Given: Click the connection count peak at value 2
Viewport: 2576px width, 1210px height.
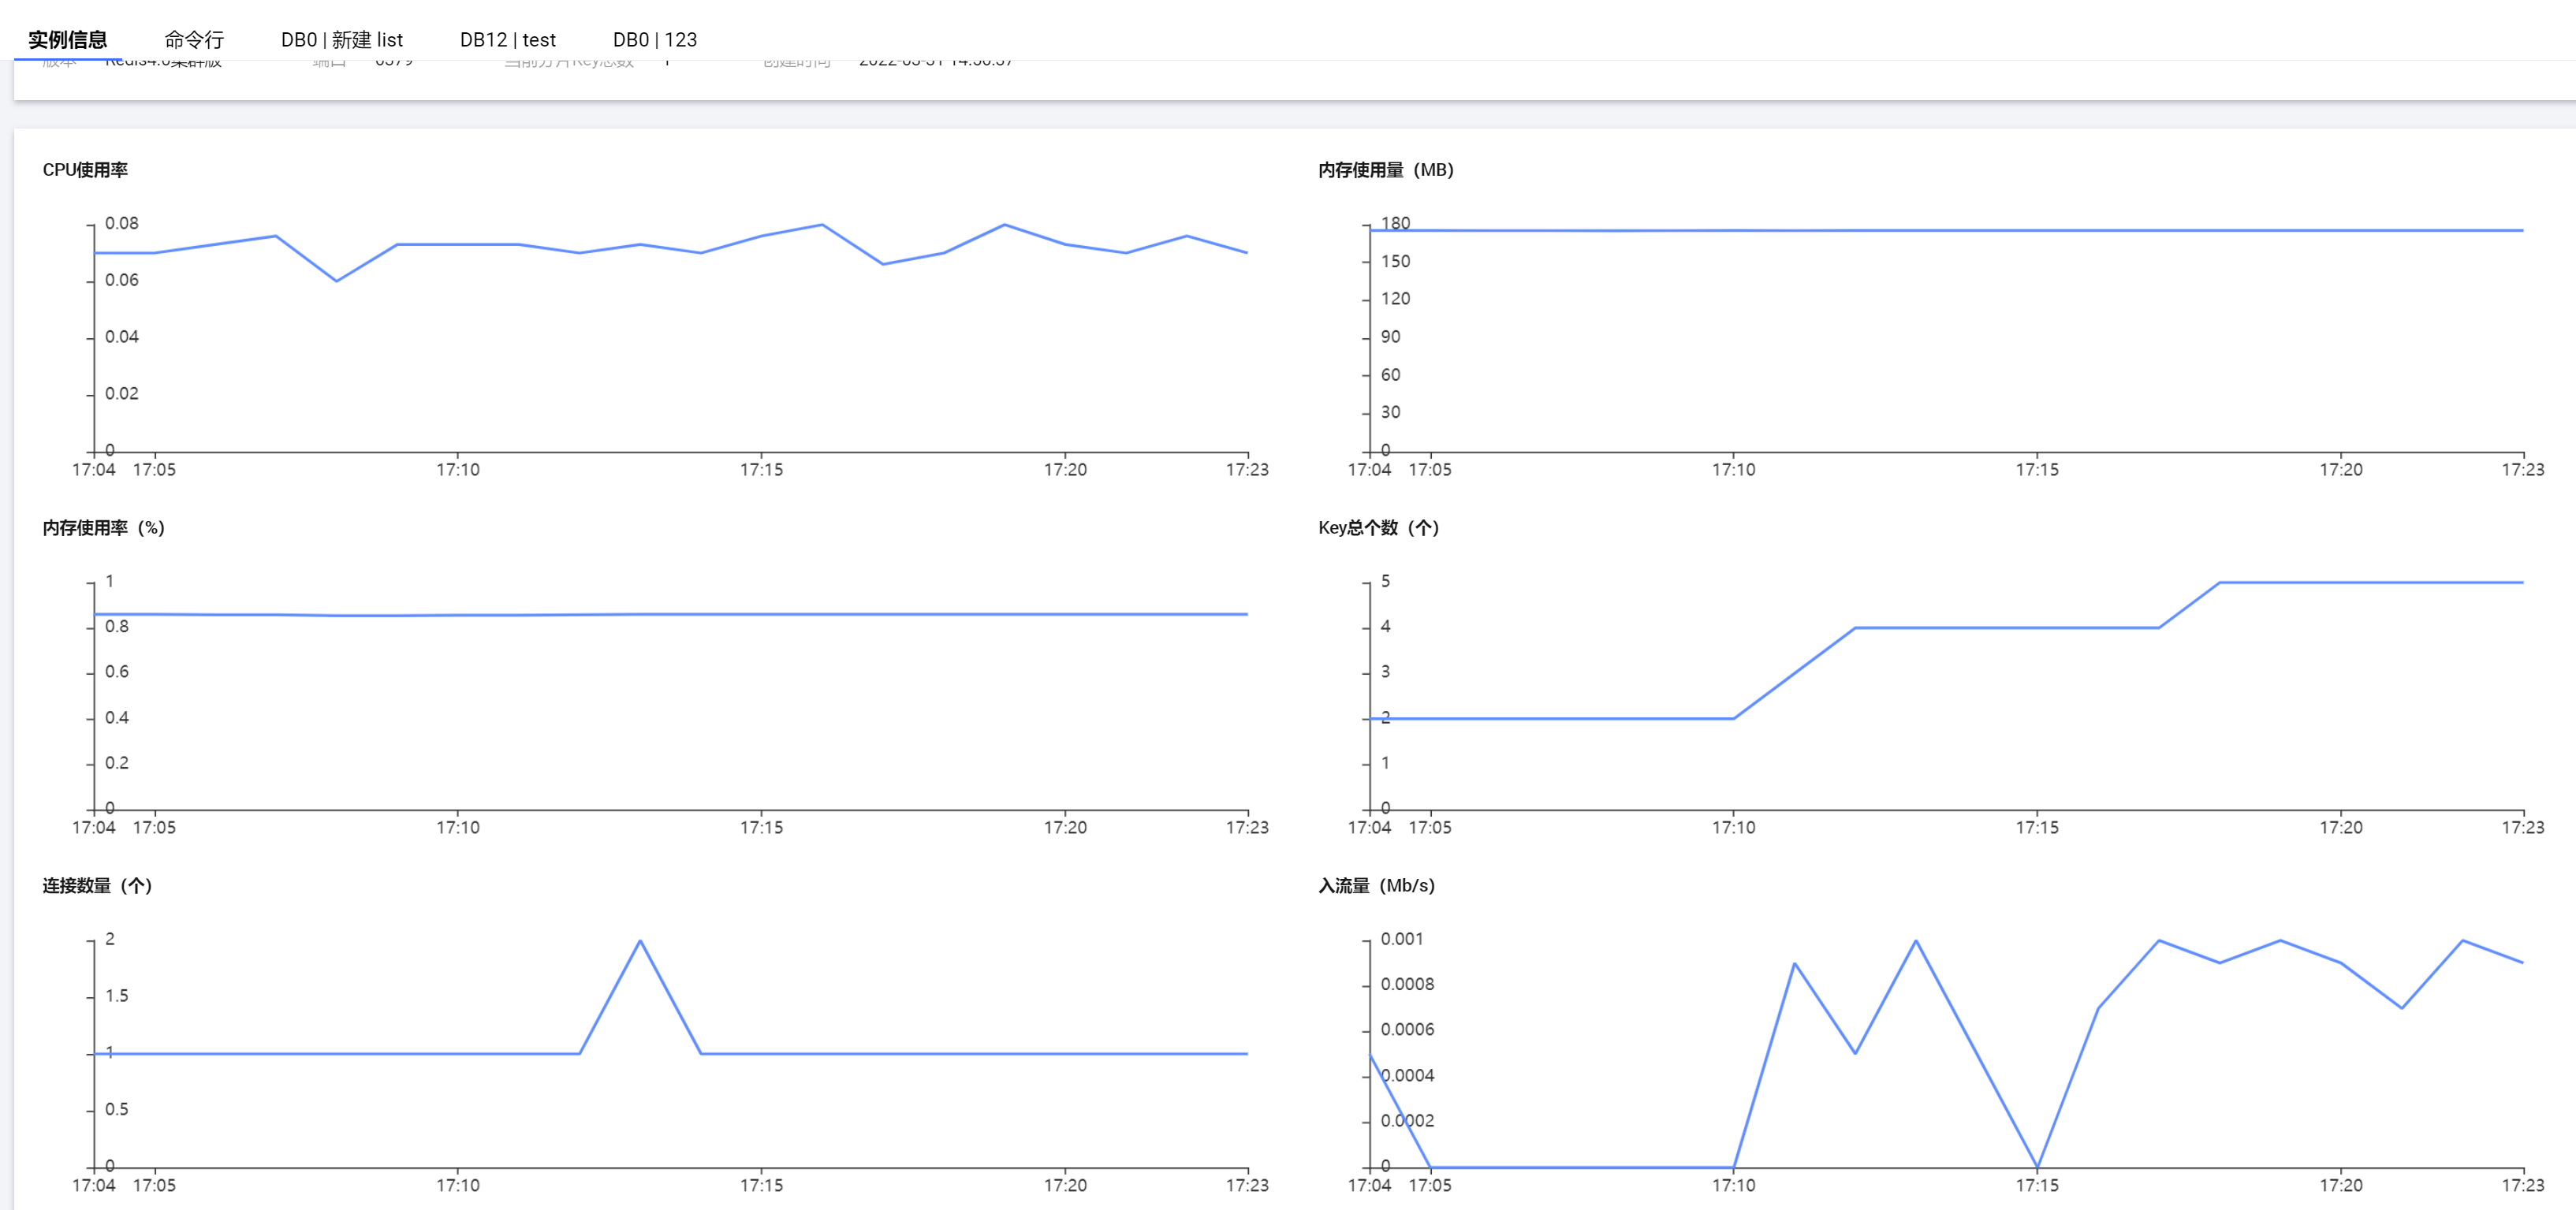Looking at the screenshot, I should (640, 941).
